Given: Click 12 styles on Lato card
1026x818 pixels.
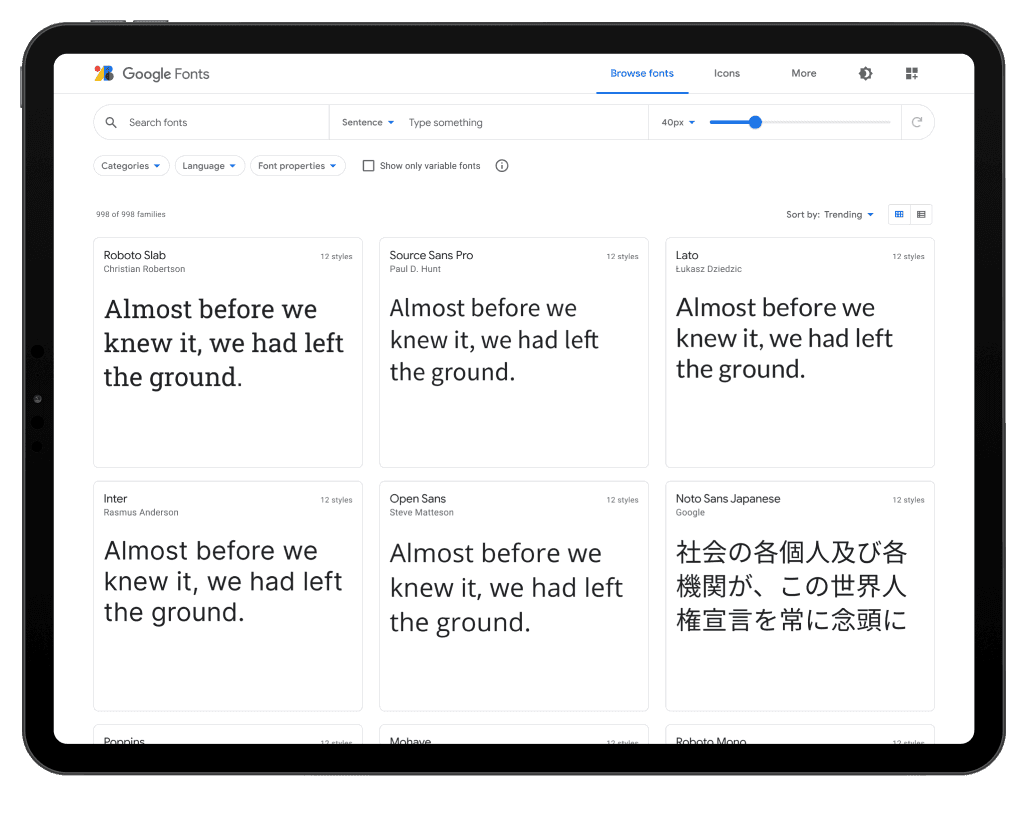Looking at the screenshot, I should [908, 257].
